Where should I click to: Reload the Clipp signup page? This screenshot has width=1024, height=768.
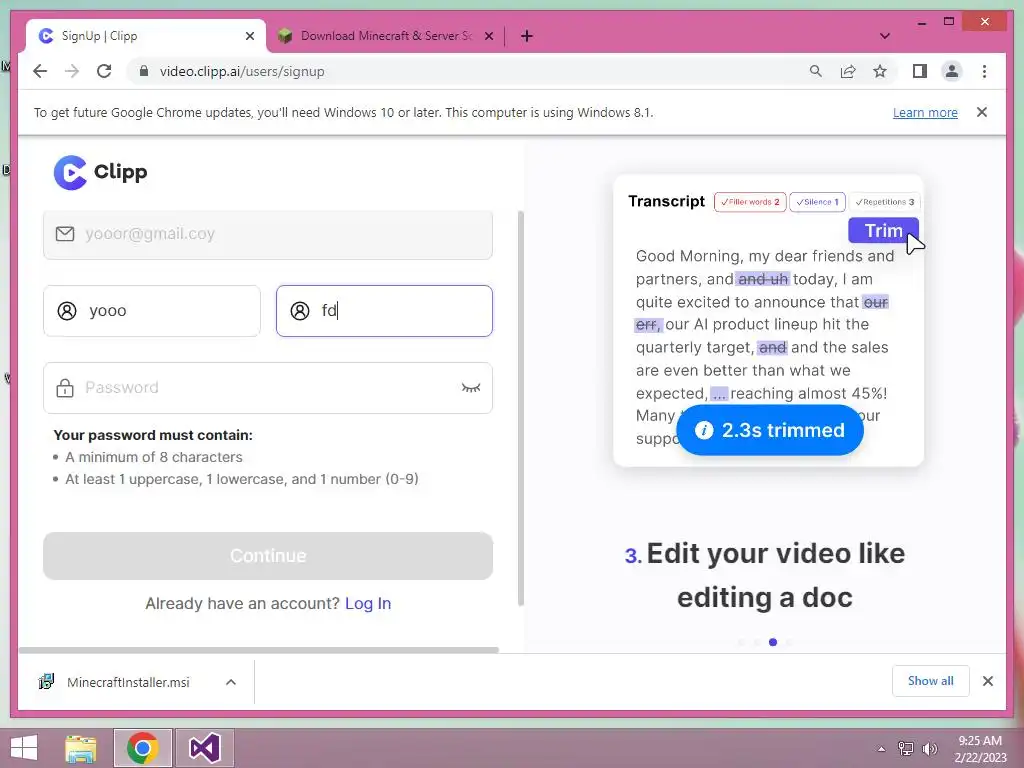pyautogui.click(x=104, y=71)
